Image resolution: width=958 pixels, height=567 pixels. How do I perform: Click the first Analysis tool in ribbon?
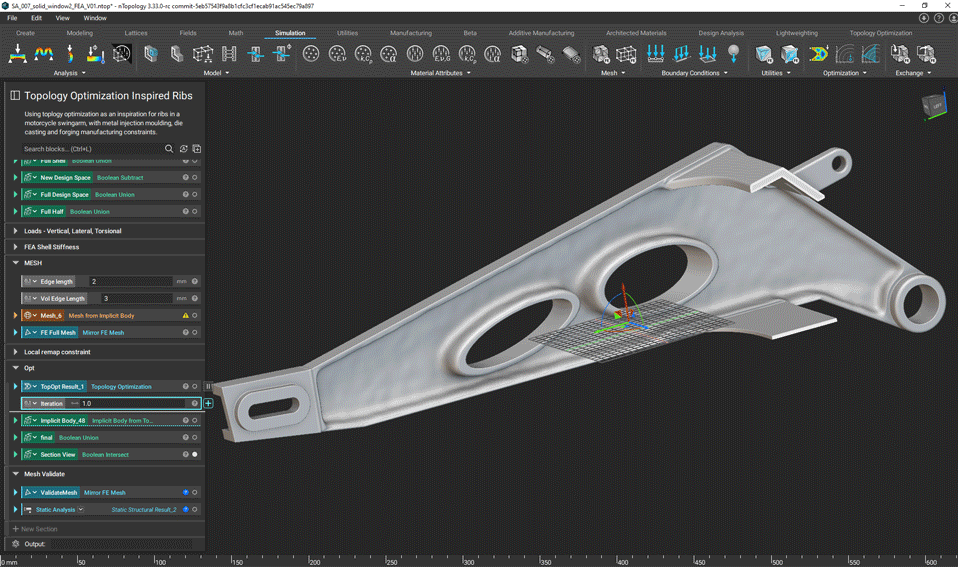point(18,54)
